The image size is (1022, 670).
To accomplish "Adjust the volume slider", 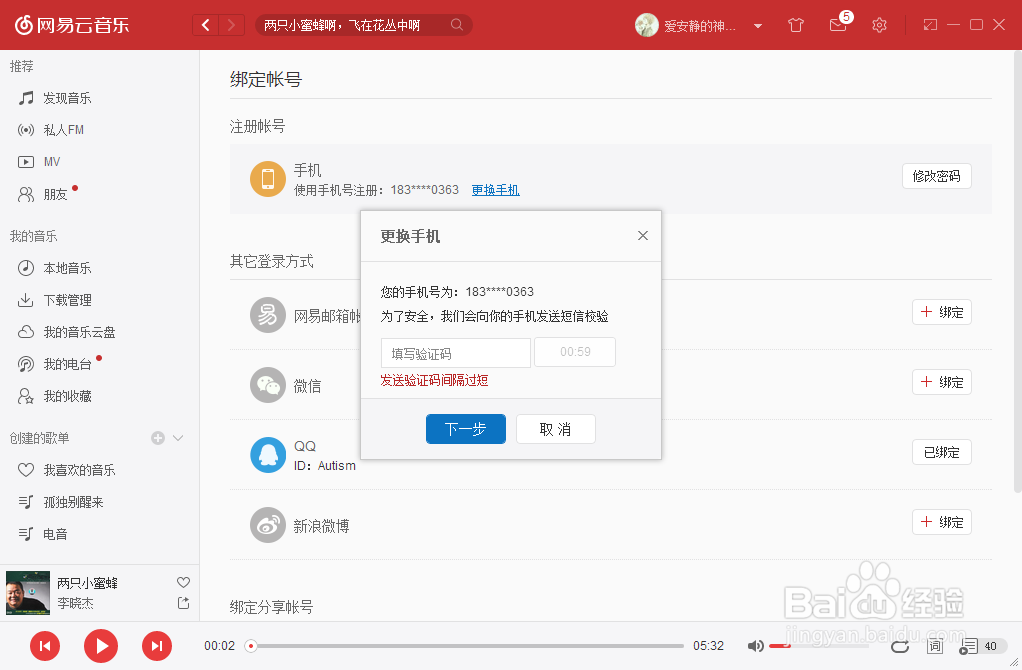I will pos(819,646).
